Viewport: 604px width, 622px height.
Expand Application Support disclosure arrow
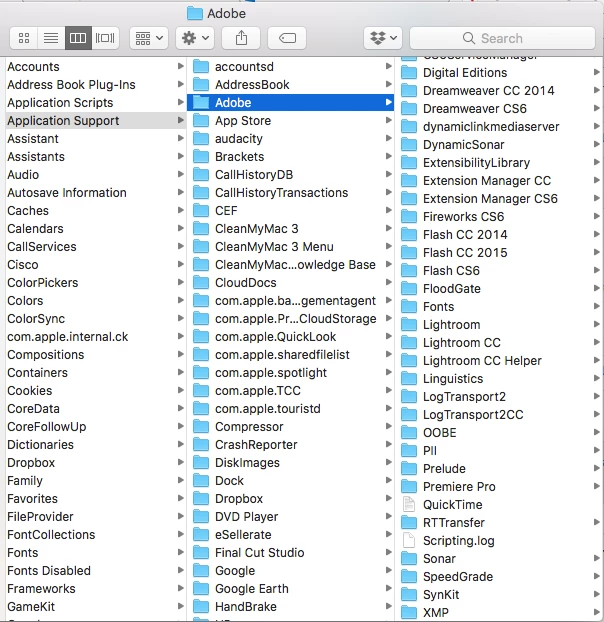(x=180, y=120)
